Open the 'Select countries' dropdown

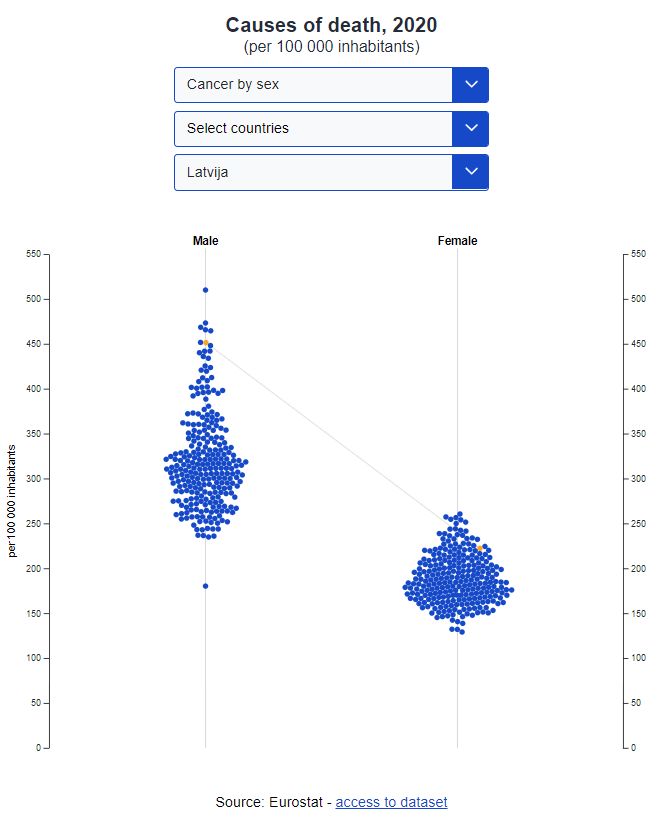(313, 128)
